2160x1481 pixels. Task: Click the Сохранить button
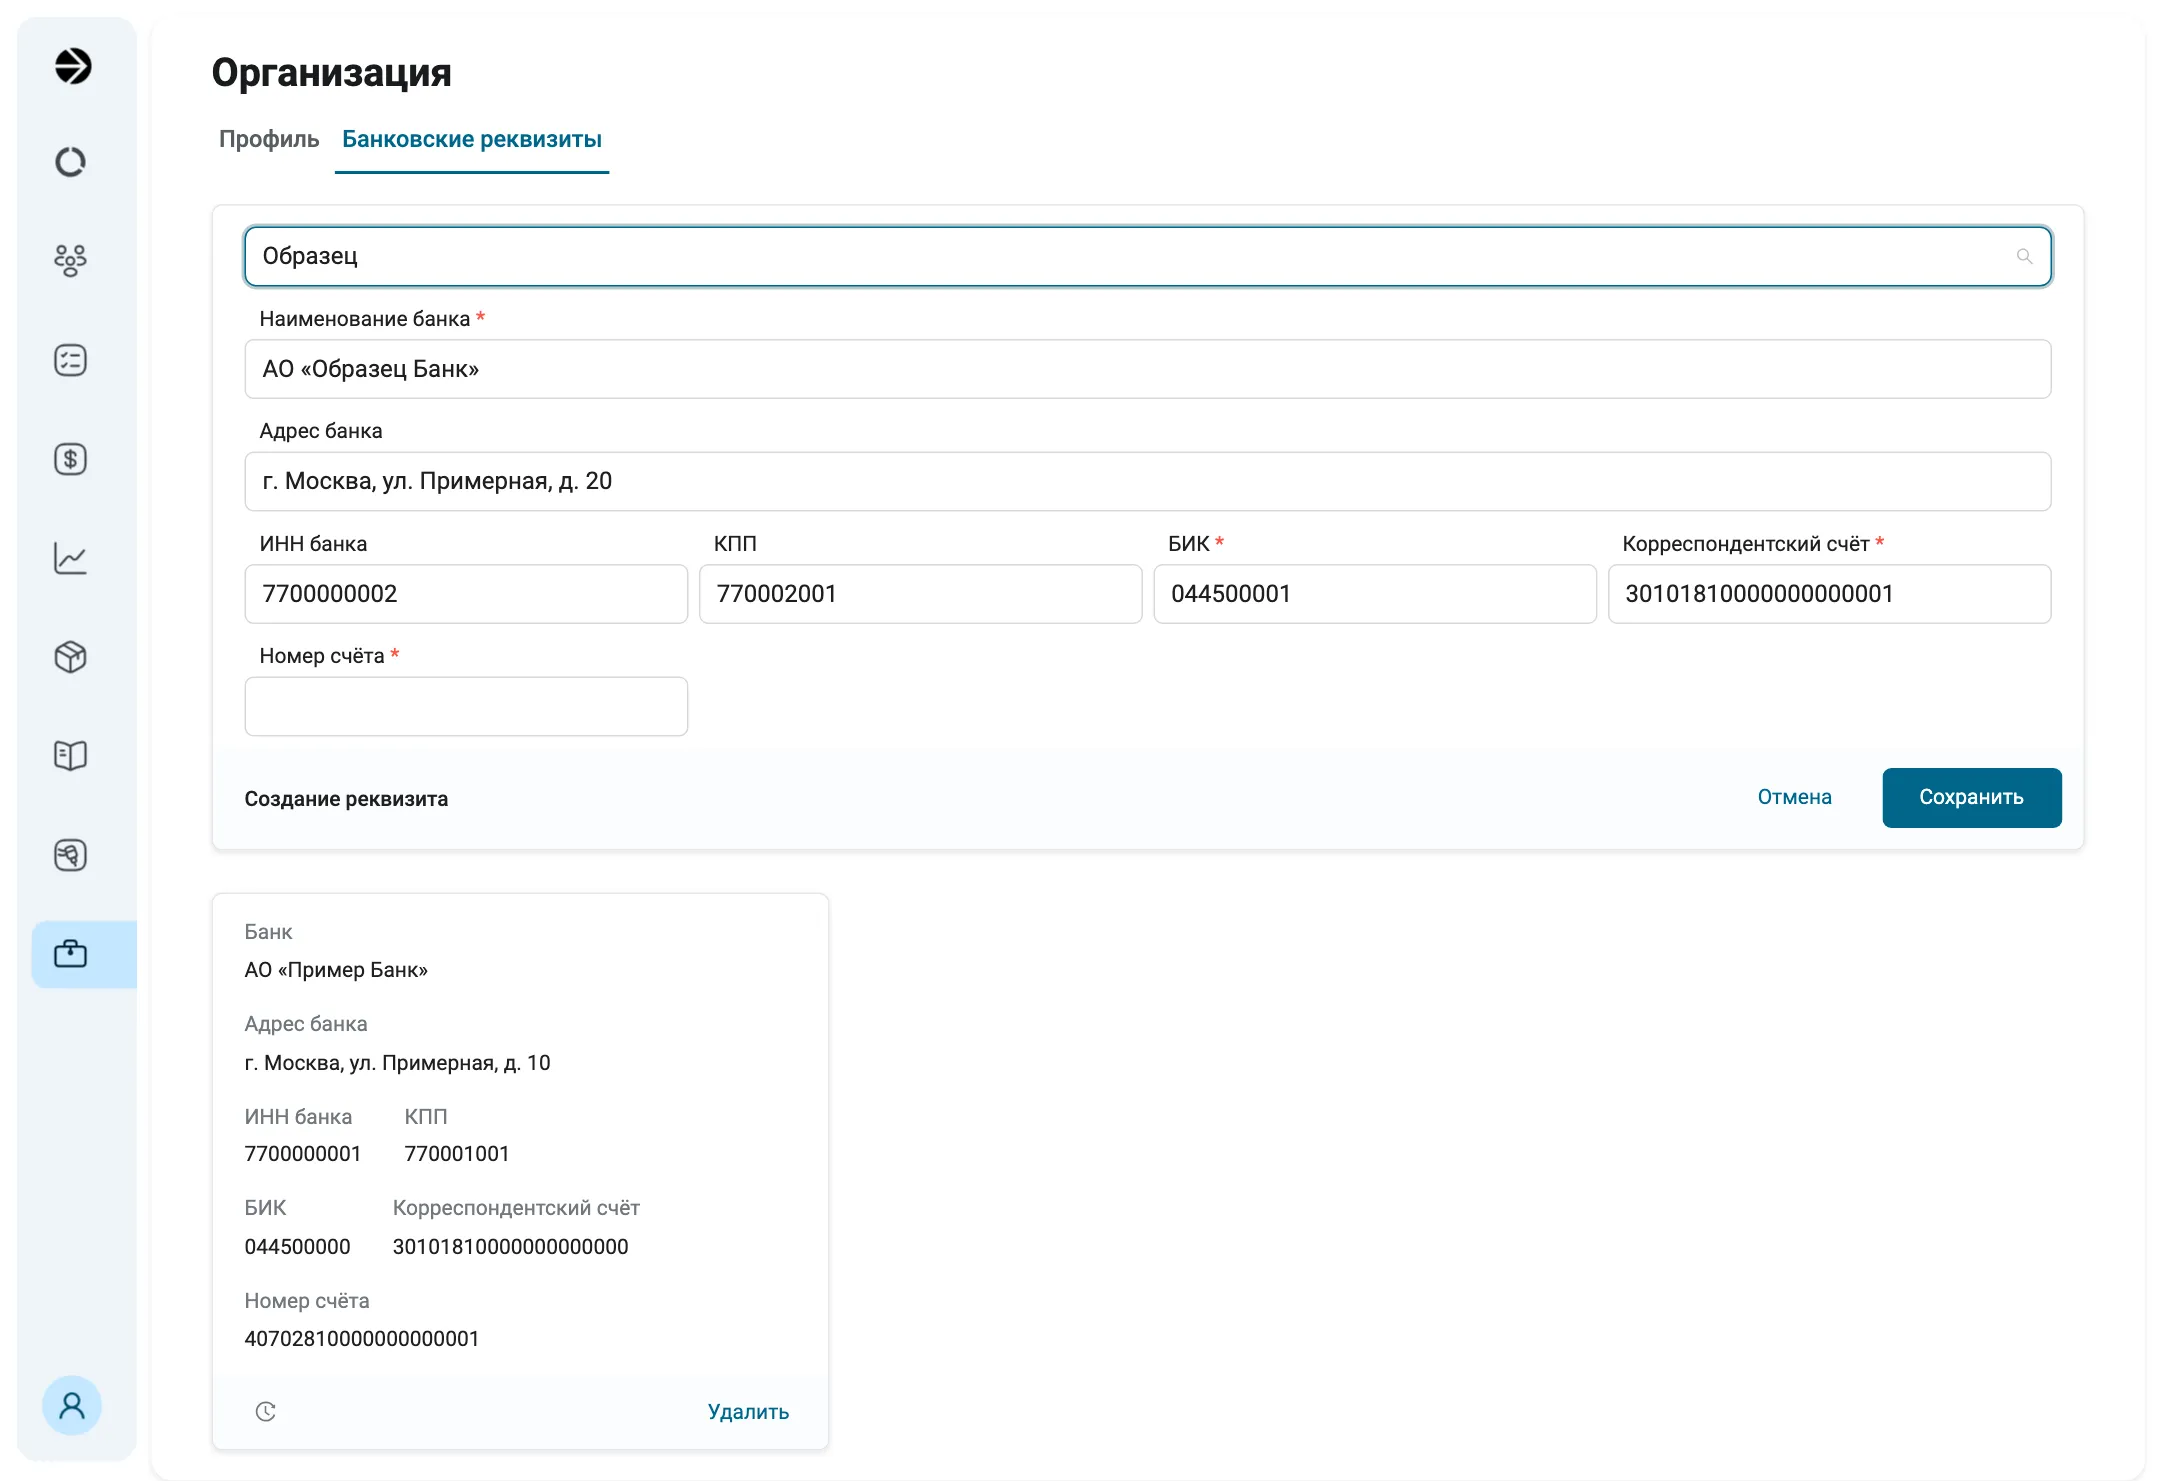click(x=1971, y=798)
